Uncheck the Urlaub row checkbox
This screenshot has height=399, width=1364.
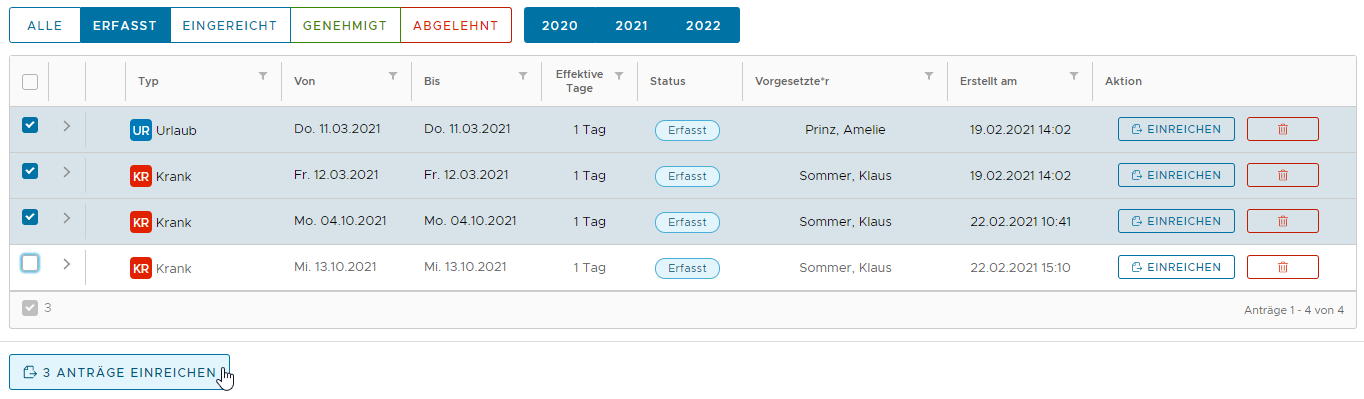pos(30,125)
